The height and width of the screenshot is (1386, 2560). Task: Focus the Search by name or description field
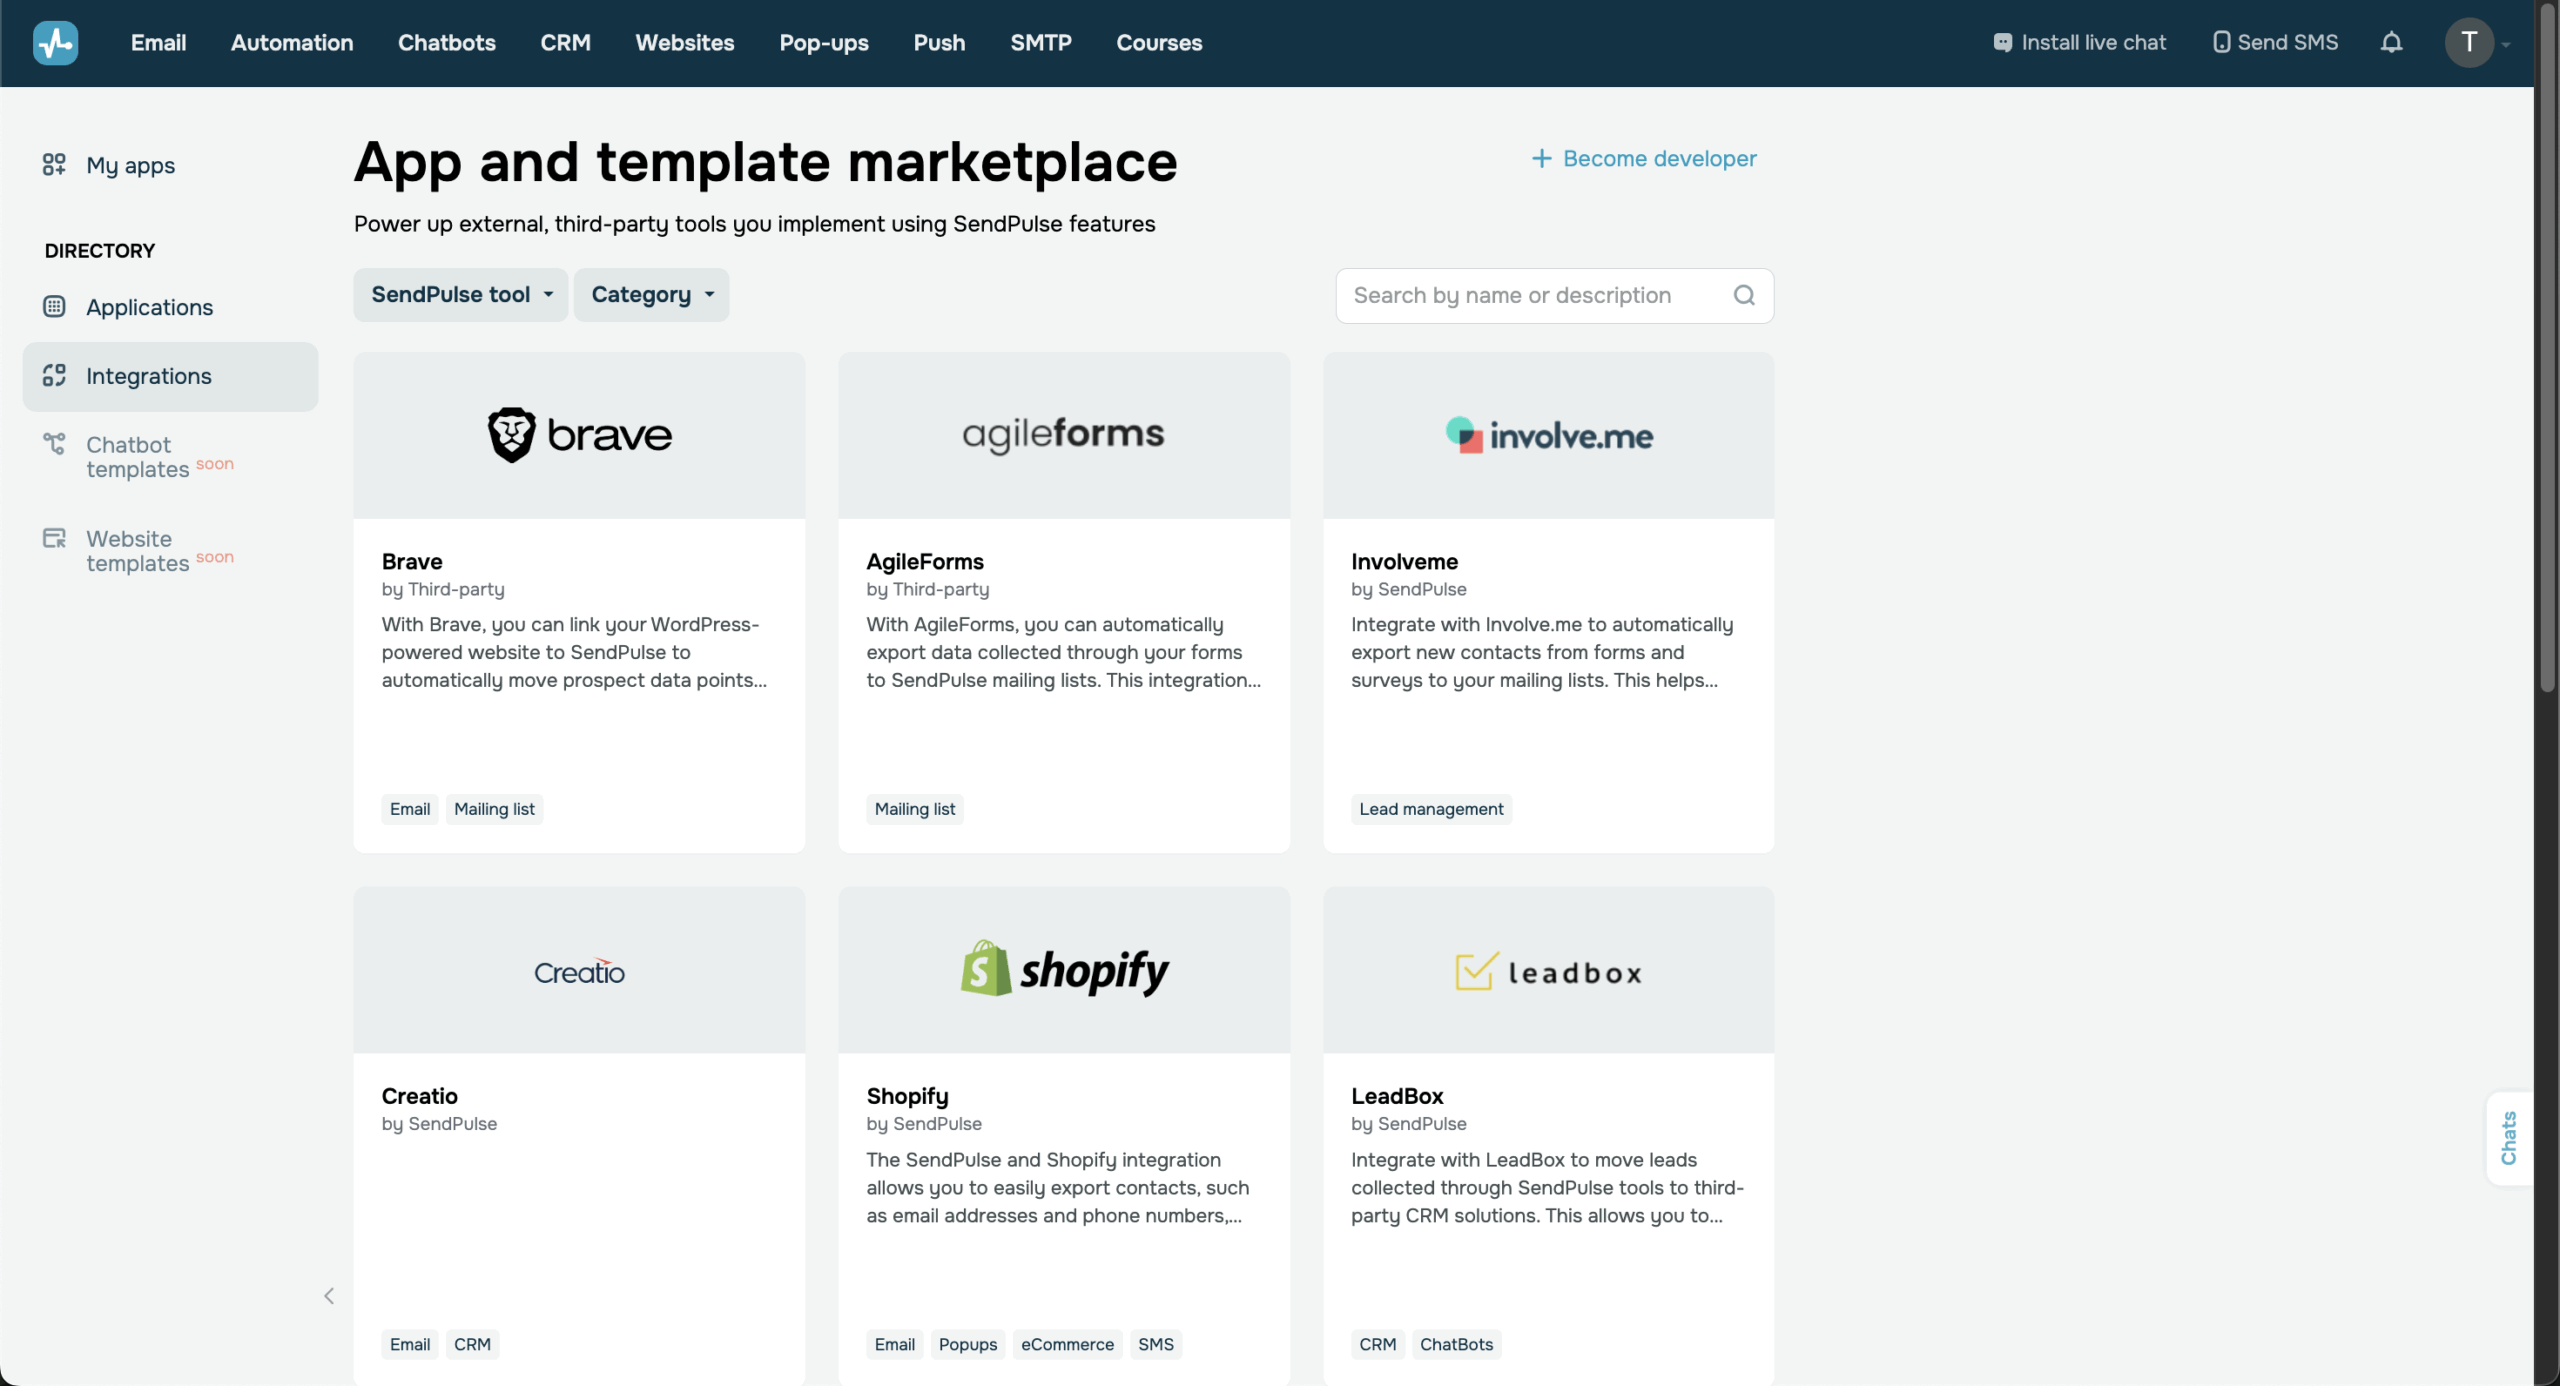pos(1554,295)
